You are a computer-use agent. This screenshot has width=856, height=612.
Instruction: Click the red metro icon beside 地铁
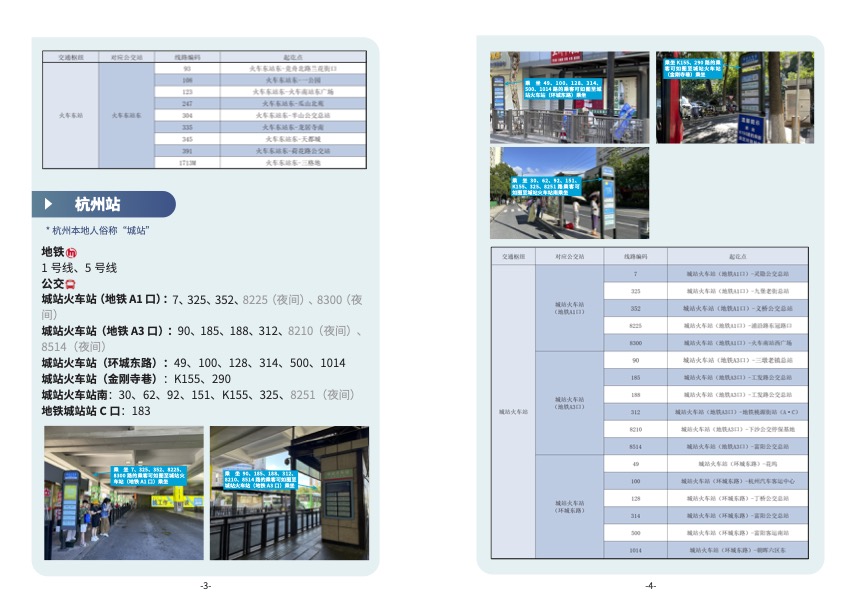(x=71, y=252)
